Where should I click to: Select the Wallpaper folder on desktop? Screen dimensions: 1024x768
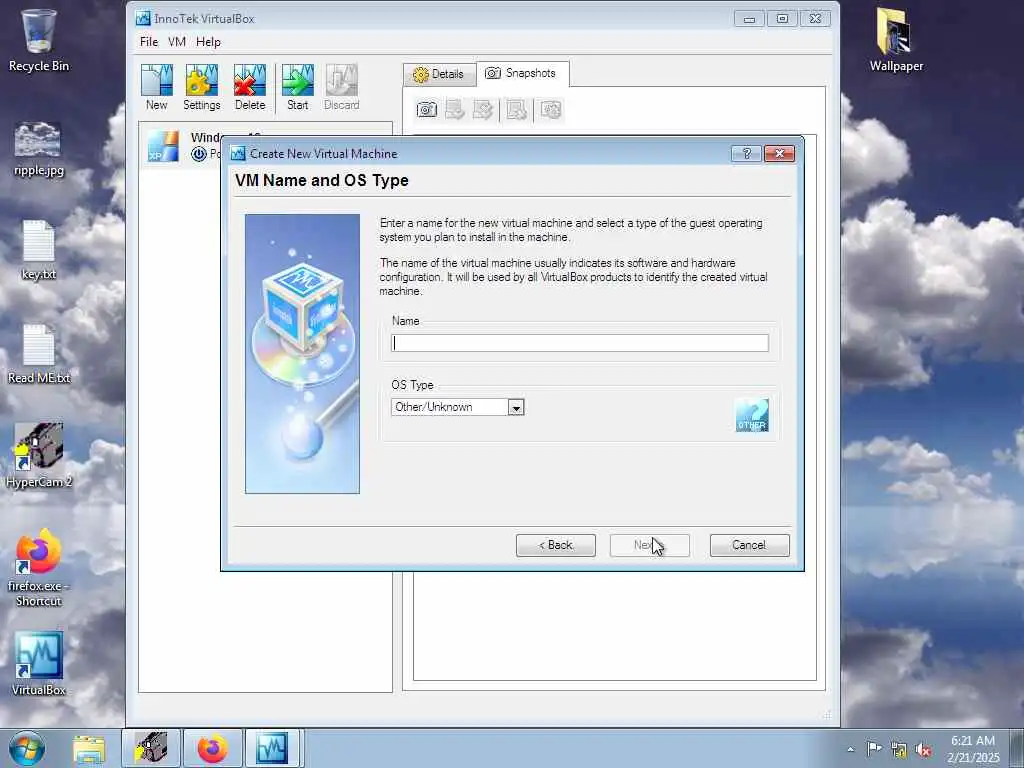click(x=896, y=40)
